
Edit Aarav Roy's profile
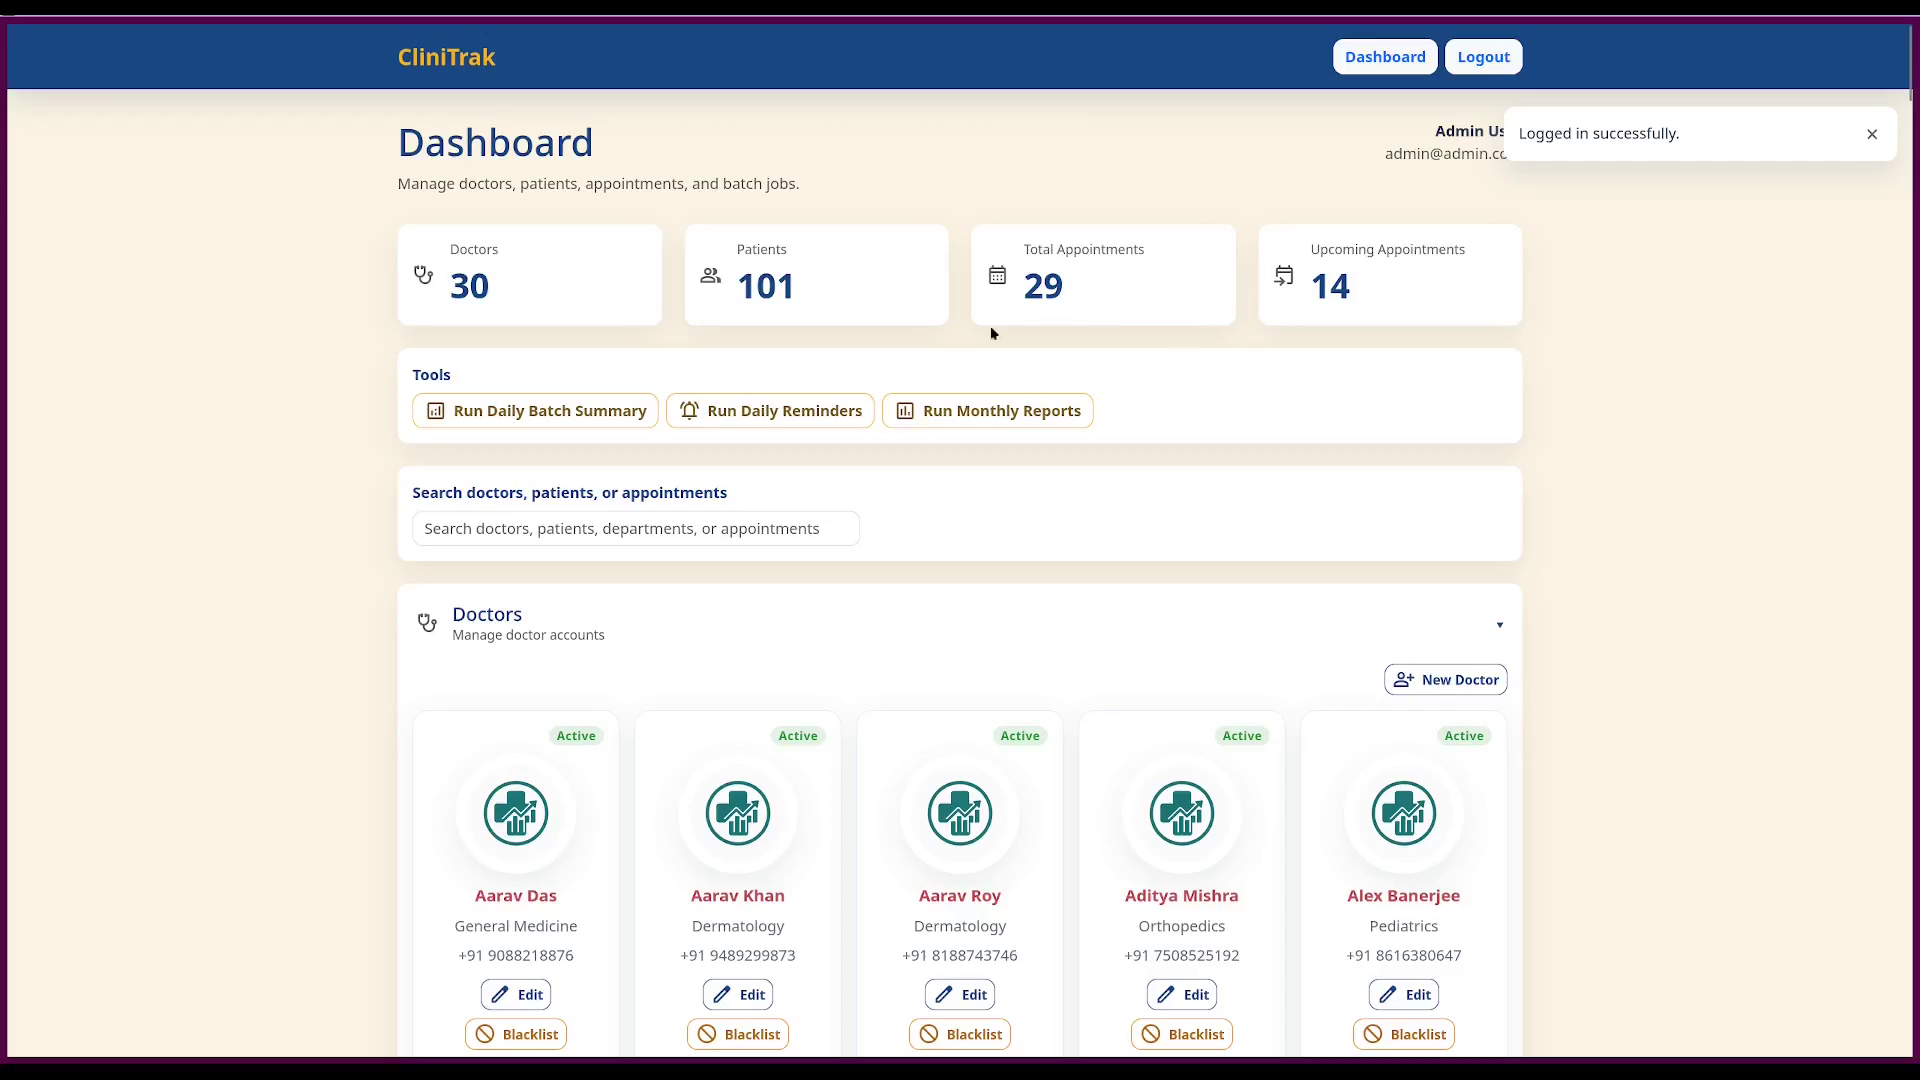tap(960, 995)
